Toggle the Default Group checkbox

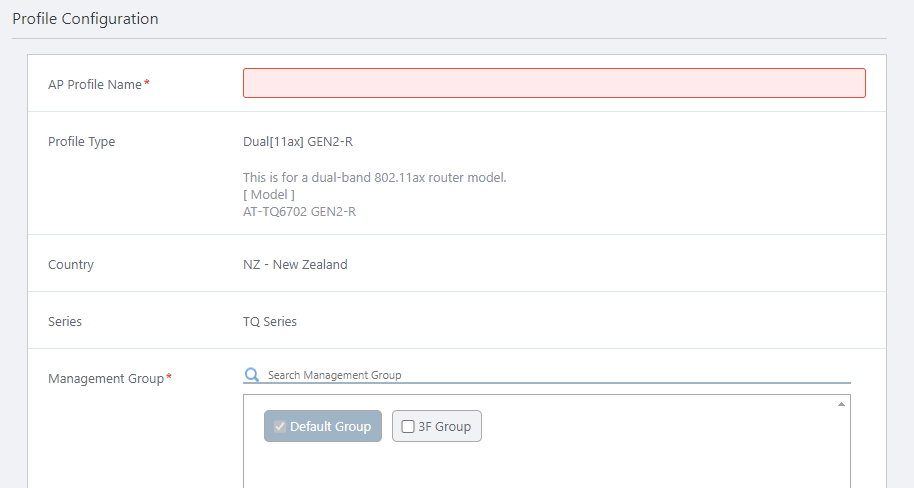pos(280,427)
